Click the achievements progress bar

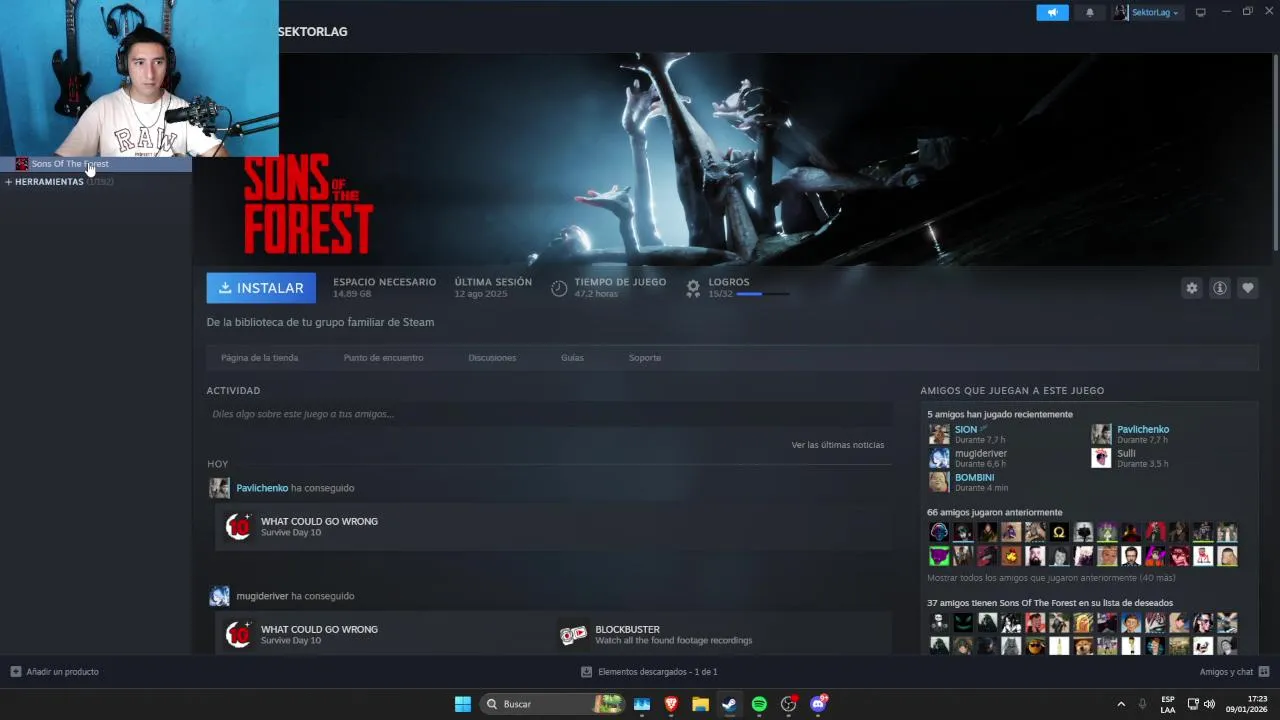coord(762,294)
